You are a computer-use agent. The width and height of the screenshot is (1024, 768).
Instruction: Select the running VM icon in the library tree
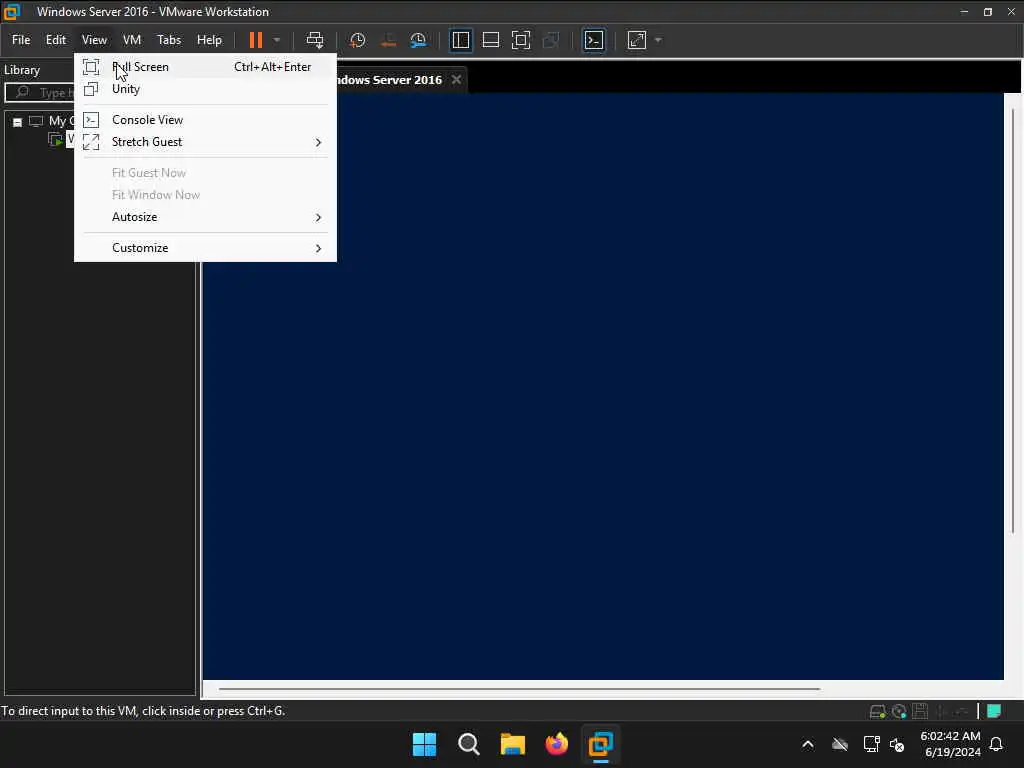tap(56, 139)
